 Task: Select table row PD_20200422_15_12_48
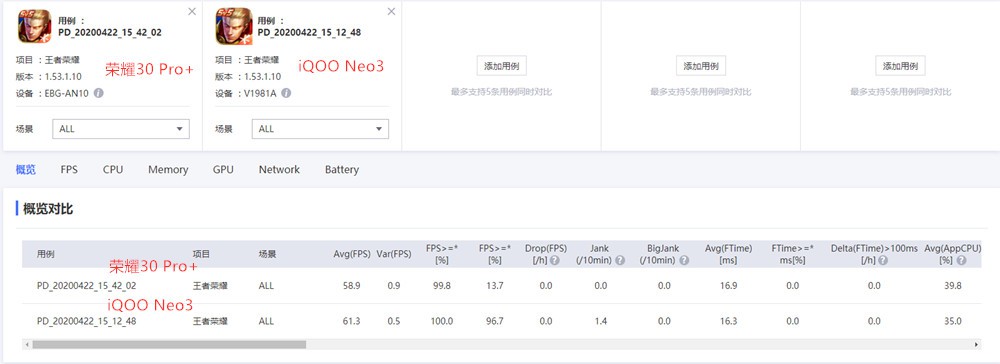(501, 321)
